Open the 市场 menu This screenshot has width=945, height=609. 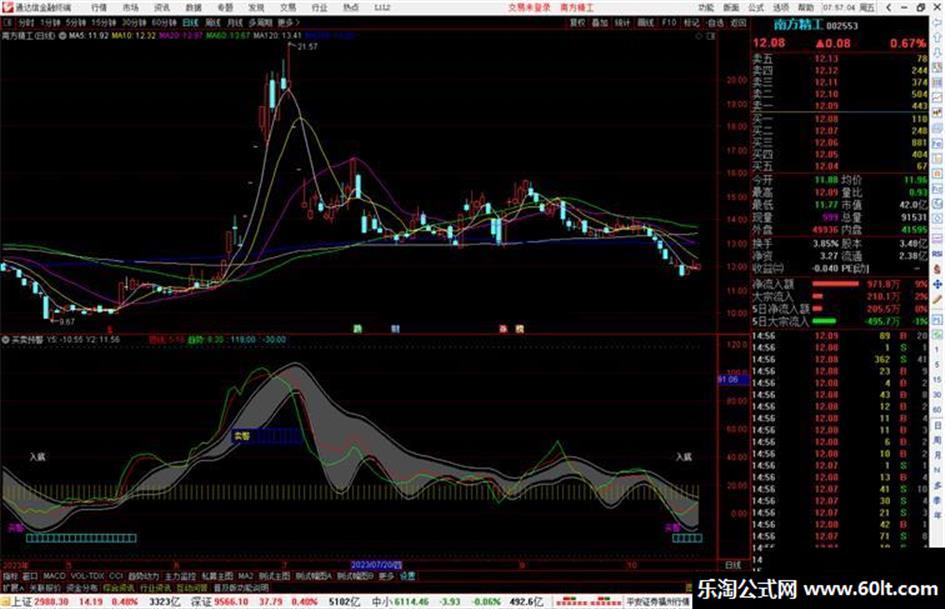[x=130, y=7]
